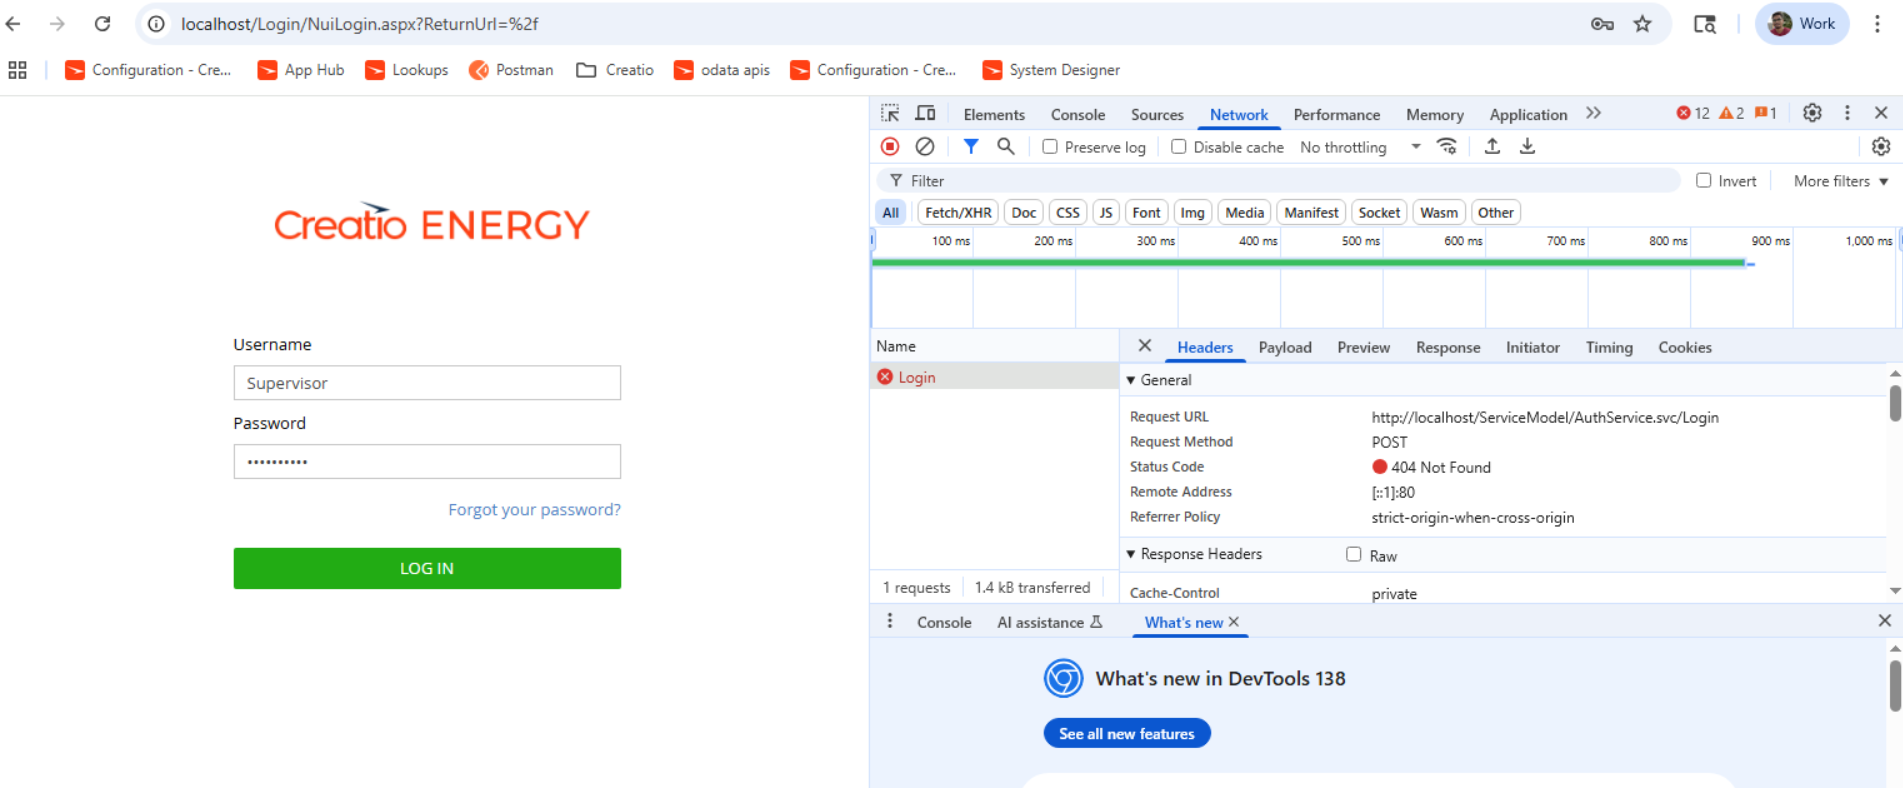This screenshot has height=788, width=1903.
Task: Select the Login request row
Action: [x=994, y=377]
